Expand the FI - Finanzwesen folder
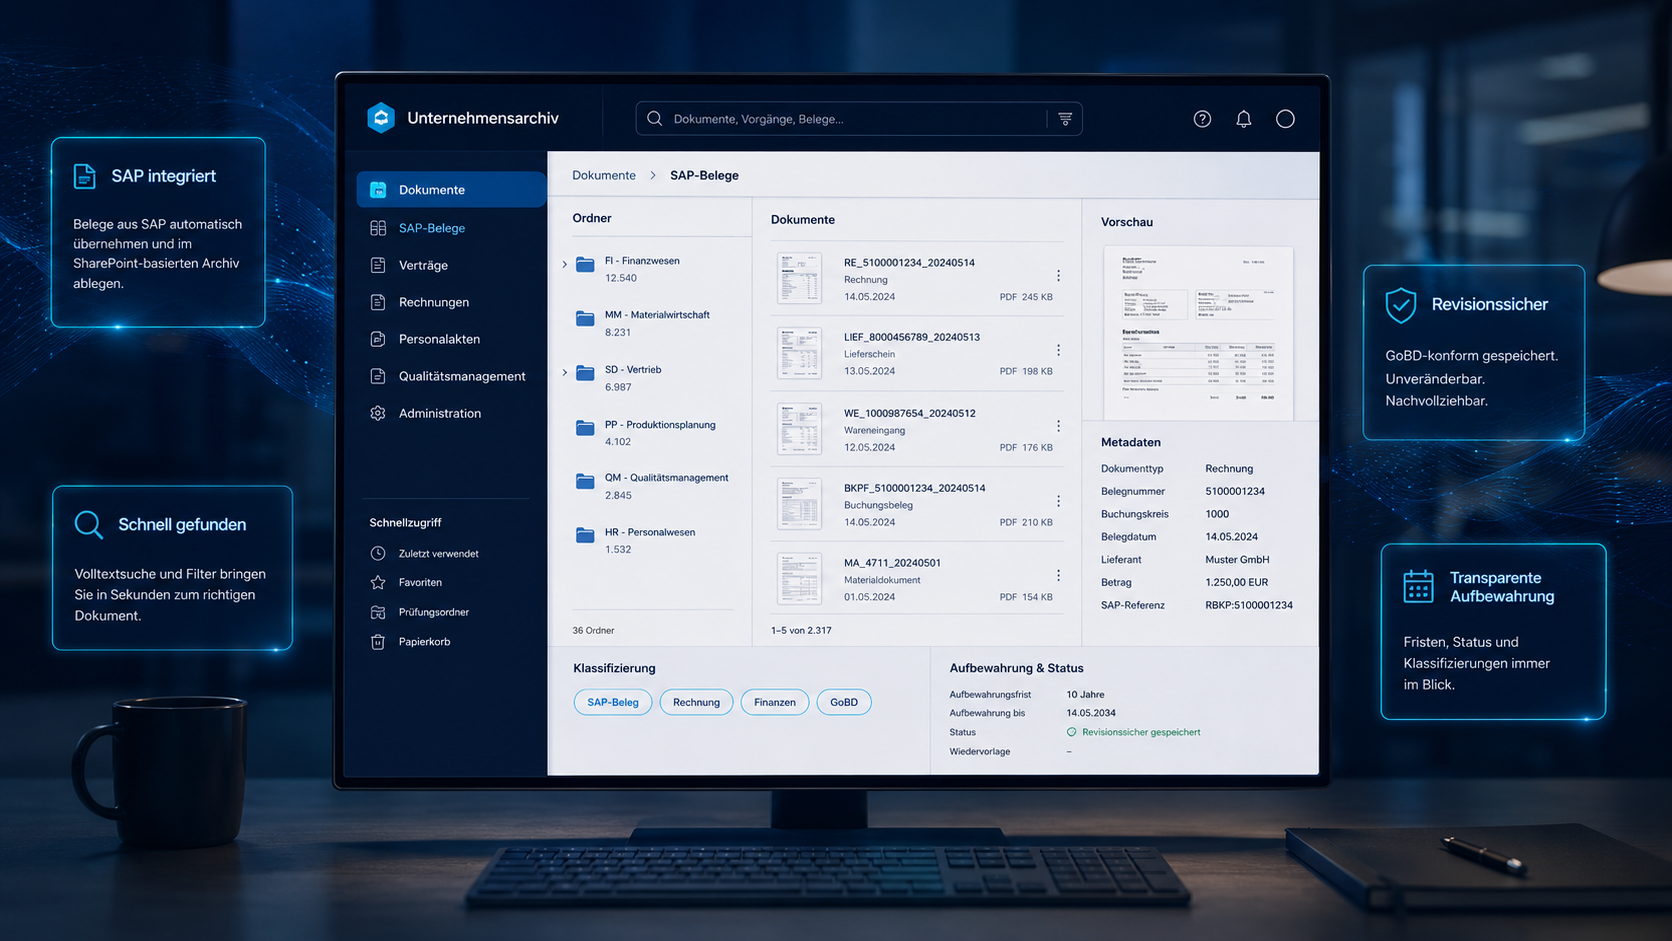Screen dimensions: 1672x941 click(565, 265)
